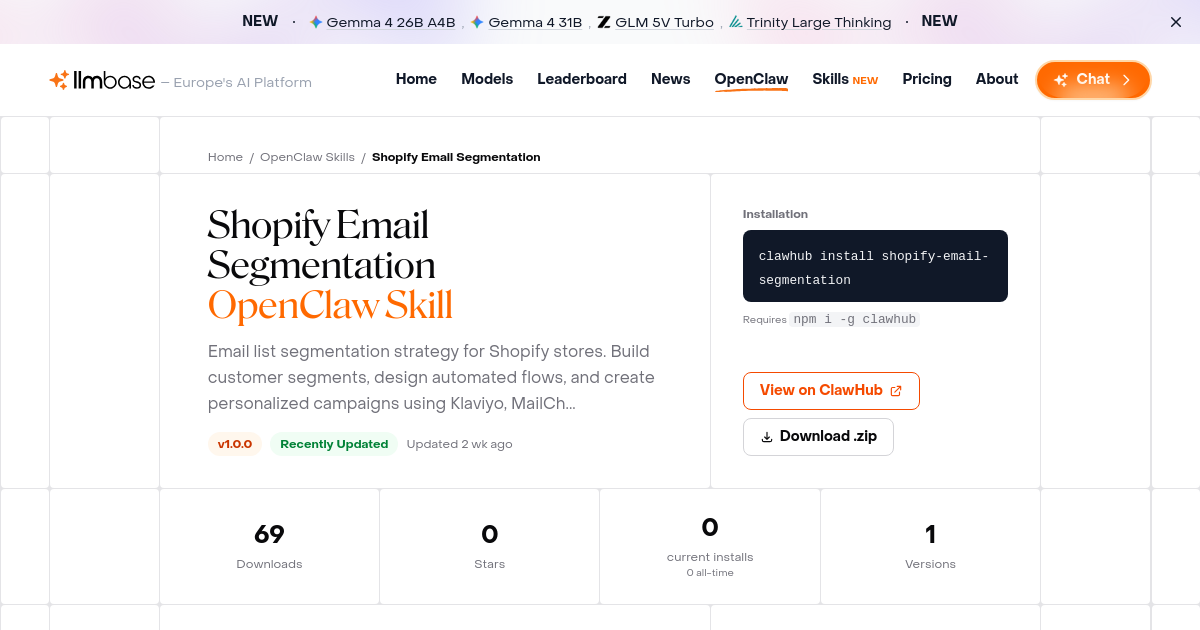Dismiss the NEW models announcement banner
1200x630 pixels.
(x=1175, y=21)
